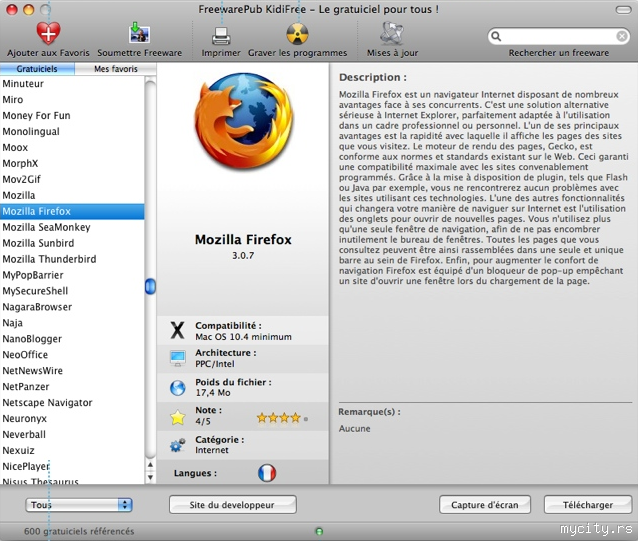Click the French flag language icon

point(267,472)
